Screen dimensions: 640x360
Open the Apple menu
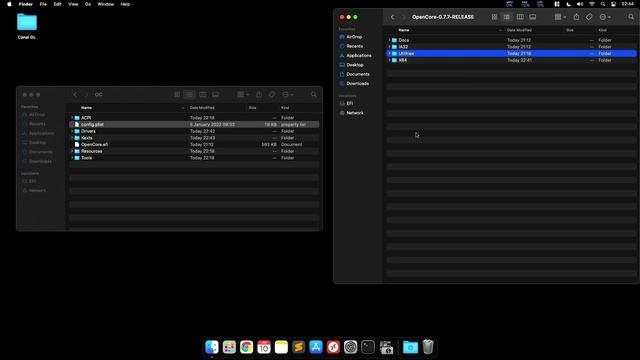point(9,4)
